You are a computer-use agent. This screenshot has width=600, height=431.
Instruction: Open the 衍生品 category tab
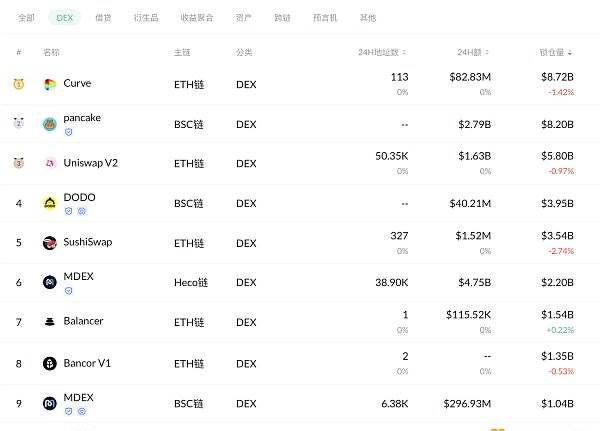point(146,18)
